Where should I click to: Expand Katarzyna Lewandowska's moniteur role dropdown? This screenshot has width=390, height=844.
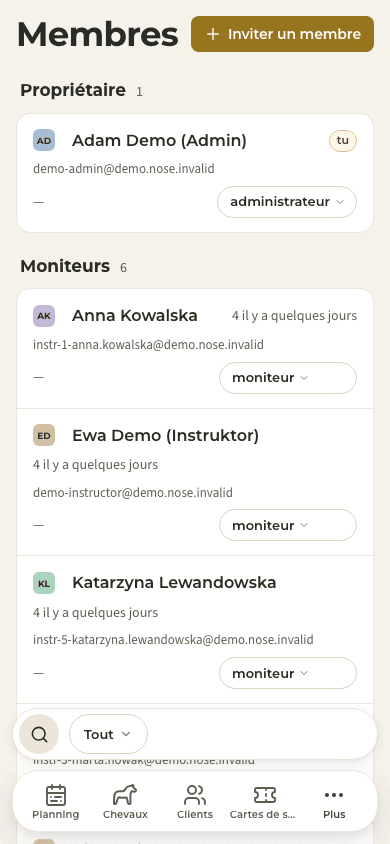tap(288, 673)
